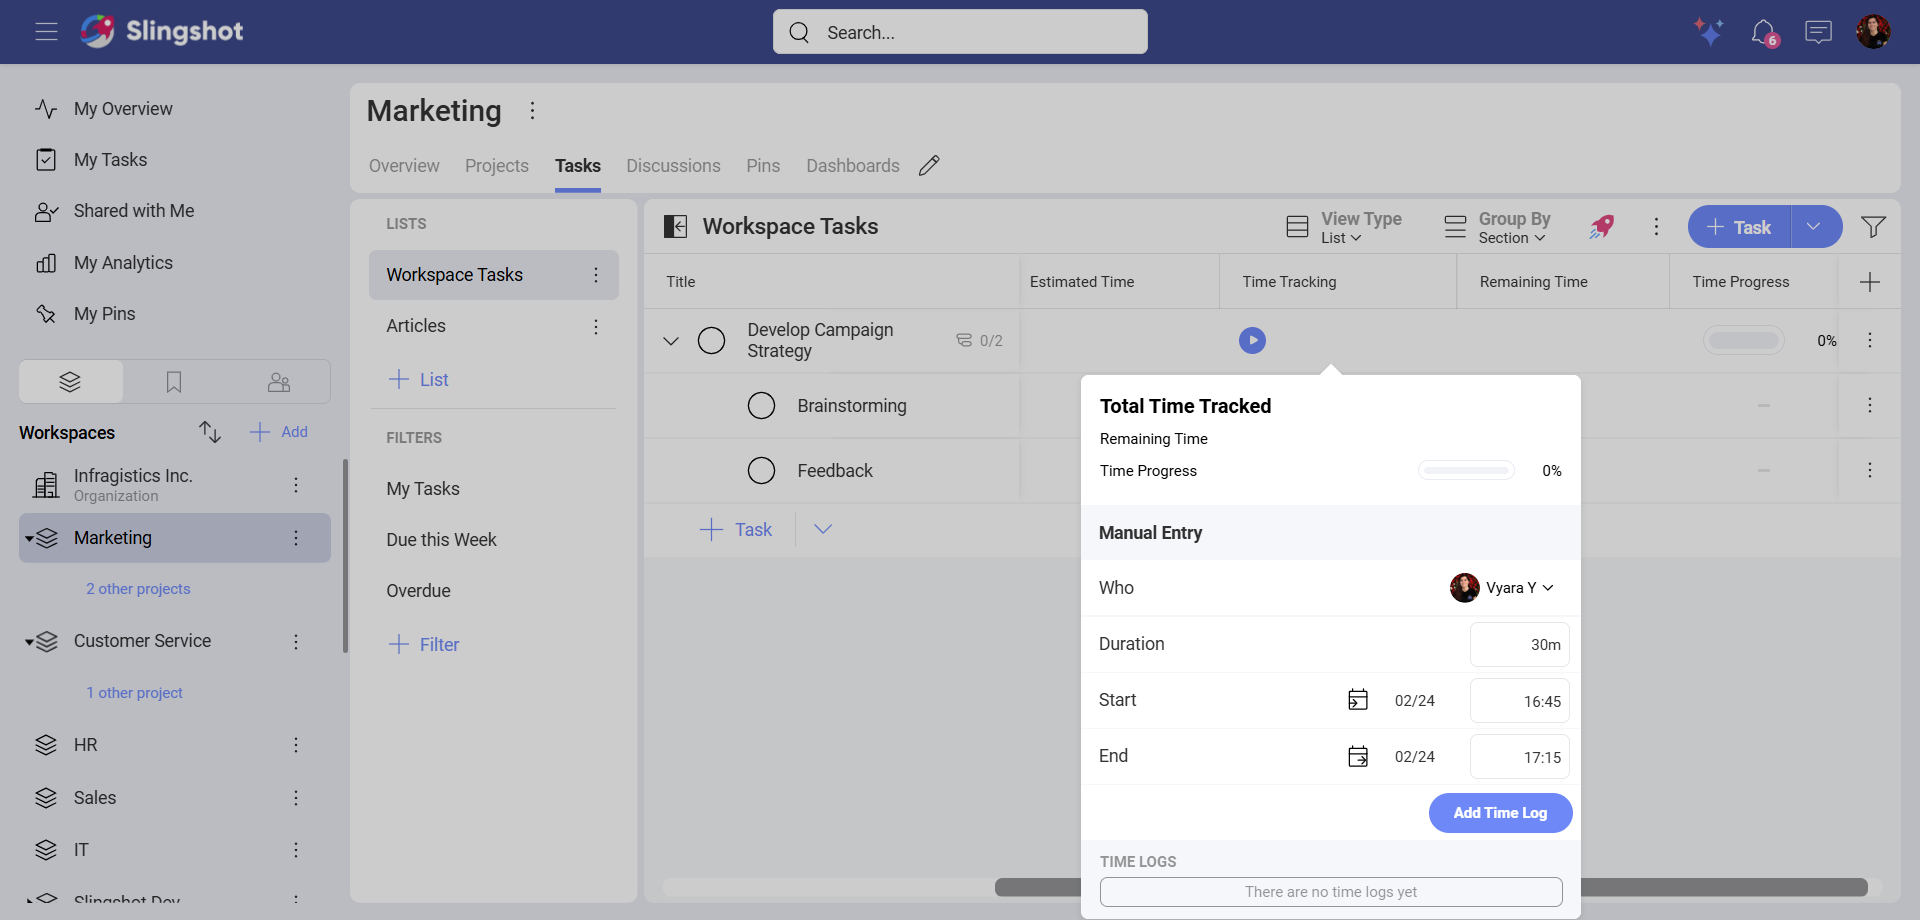Image resolution: width=1920 pixels, height=920 pixels.
Task: Open Articles list options
Action: [596, 327]
